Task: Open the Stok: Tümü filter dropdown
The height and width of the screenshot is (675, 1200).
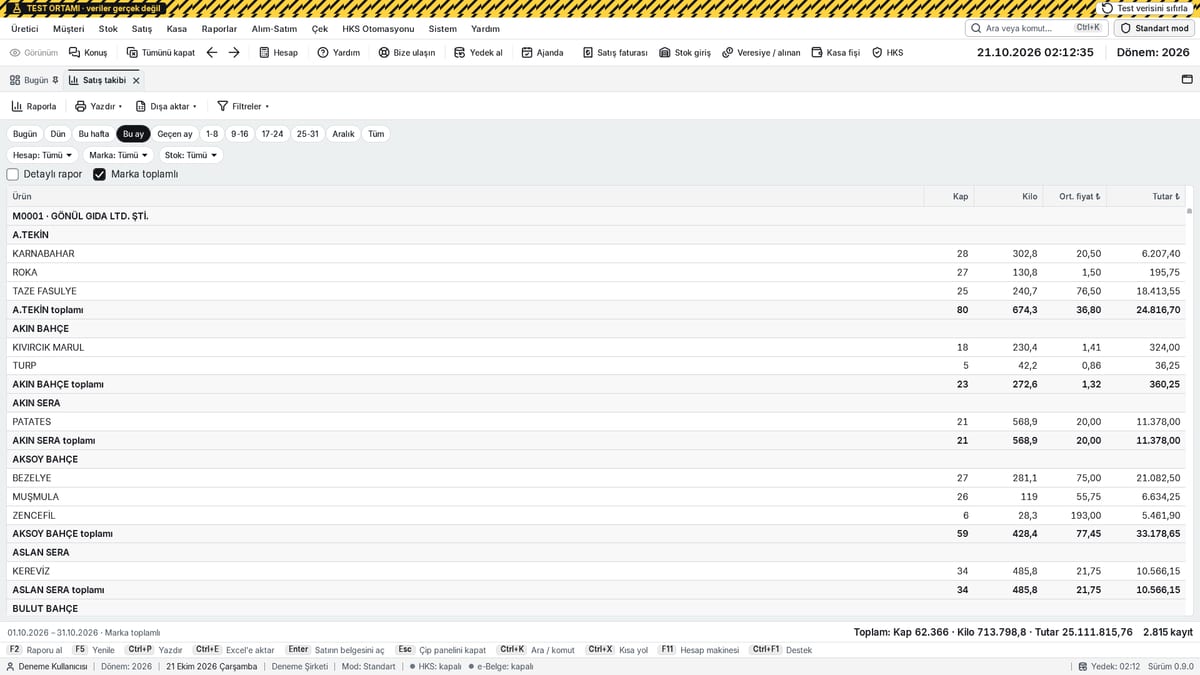Action: point(191,155)
